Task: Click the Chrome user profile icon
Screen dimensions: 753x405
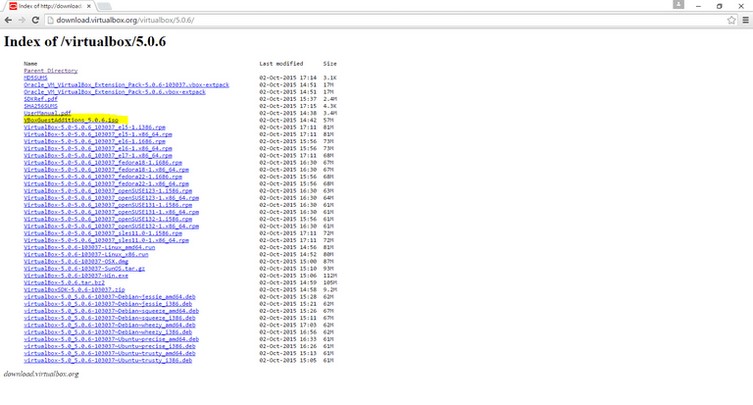Action: pos(678,4)
